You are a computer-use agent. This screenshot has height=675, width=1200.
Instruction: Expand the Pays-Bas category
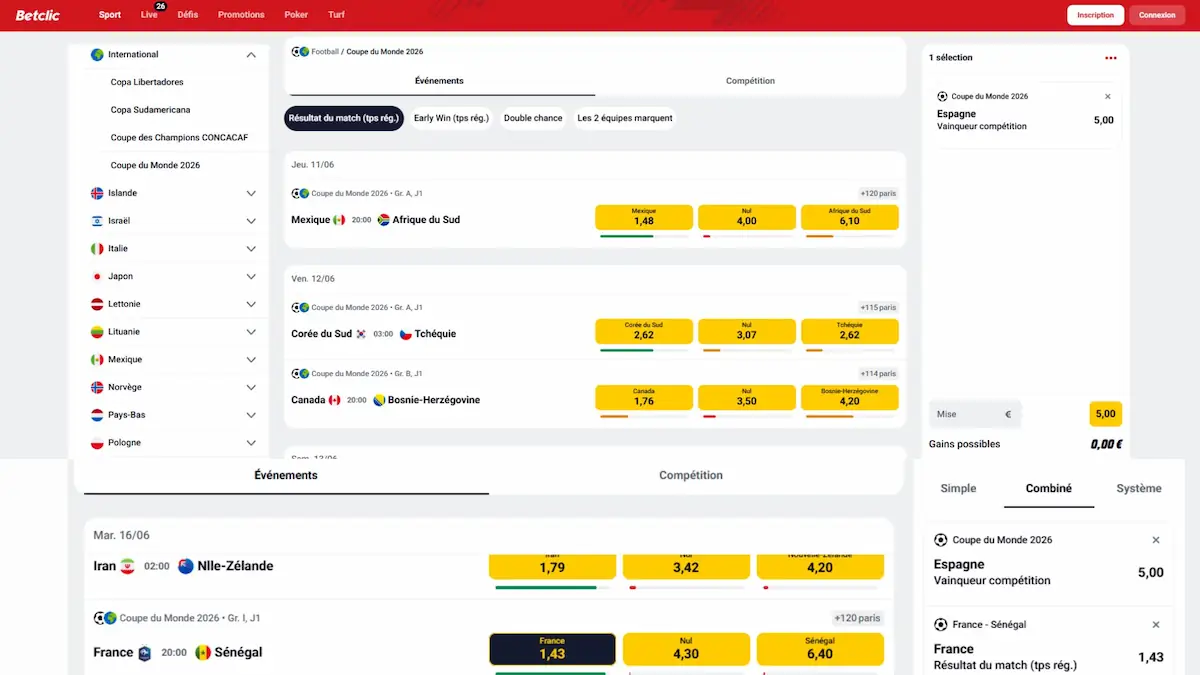[250, 414]
